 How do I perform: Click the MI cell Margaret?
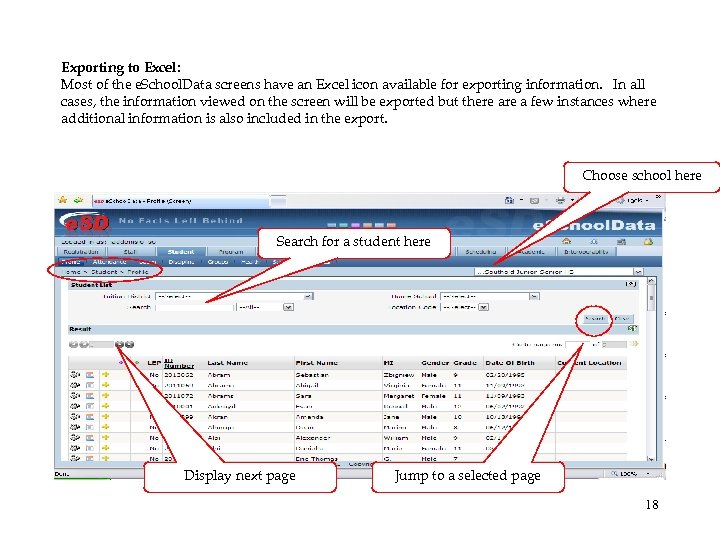[x=399, y=396]
